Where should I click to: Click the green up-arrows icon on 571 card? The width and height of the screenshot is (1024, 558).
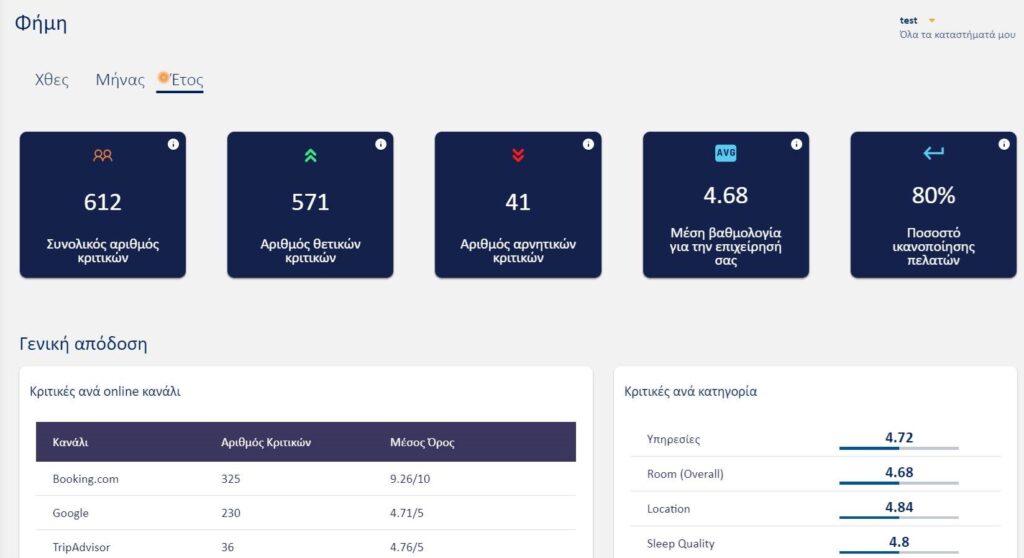pos(310,156)
